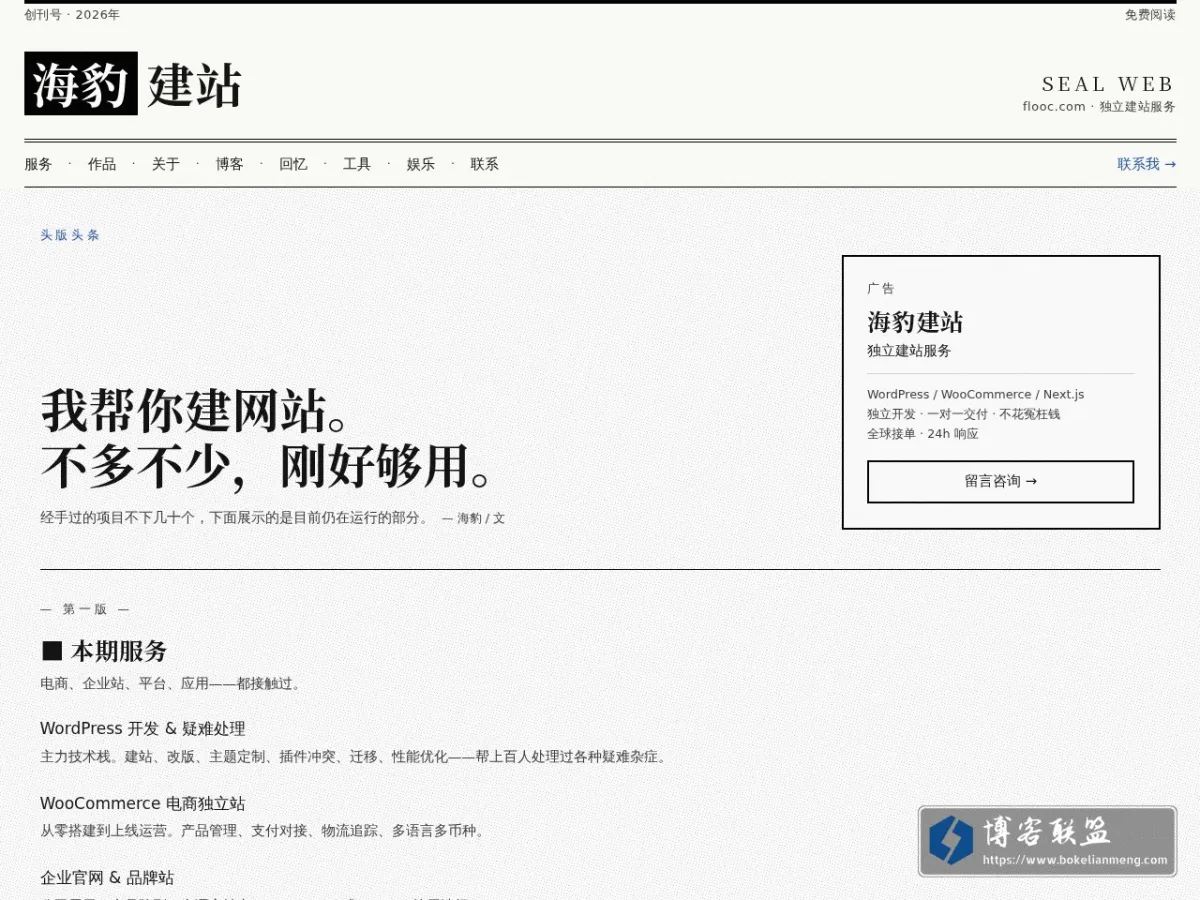Viewport: 1200px width, 900px height.
Task: Click the 海豹建站 title in ad box
Action: coord(915,322)
